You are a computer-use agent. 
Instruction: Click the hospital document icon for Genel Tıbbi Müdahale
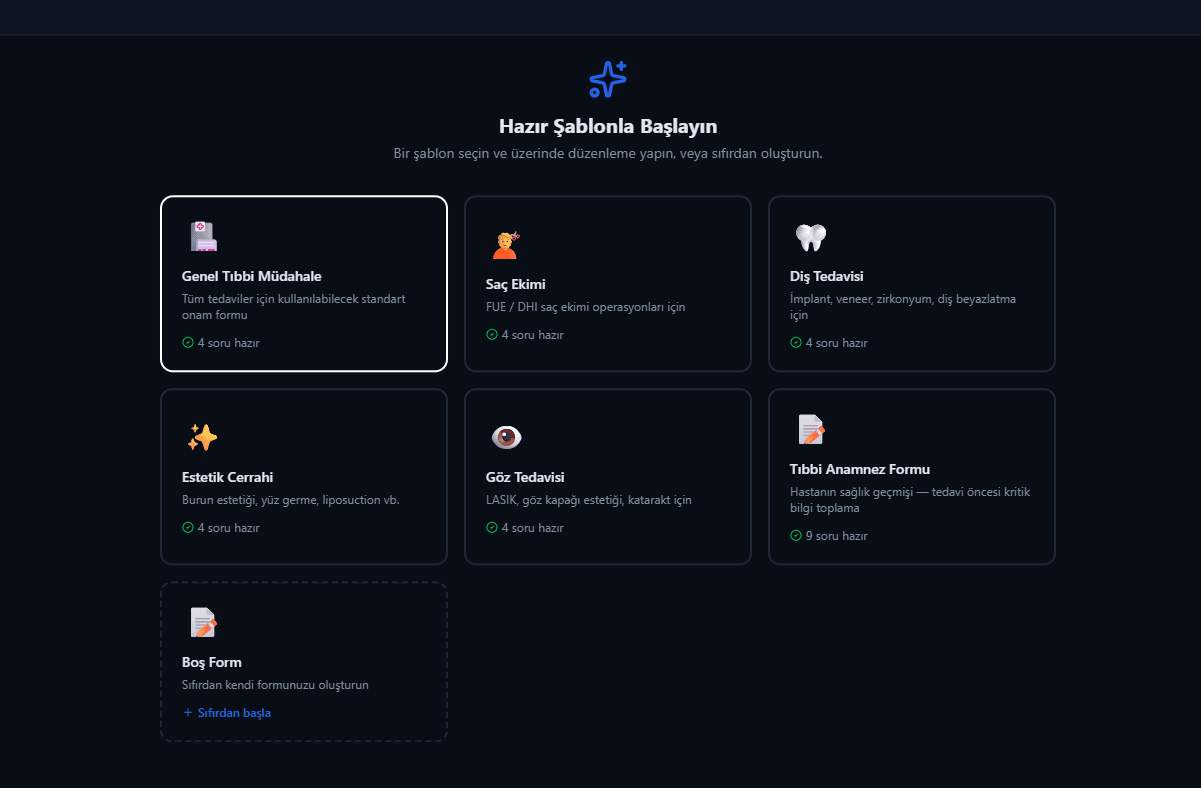tap(203, 236)
